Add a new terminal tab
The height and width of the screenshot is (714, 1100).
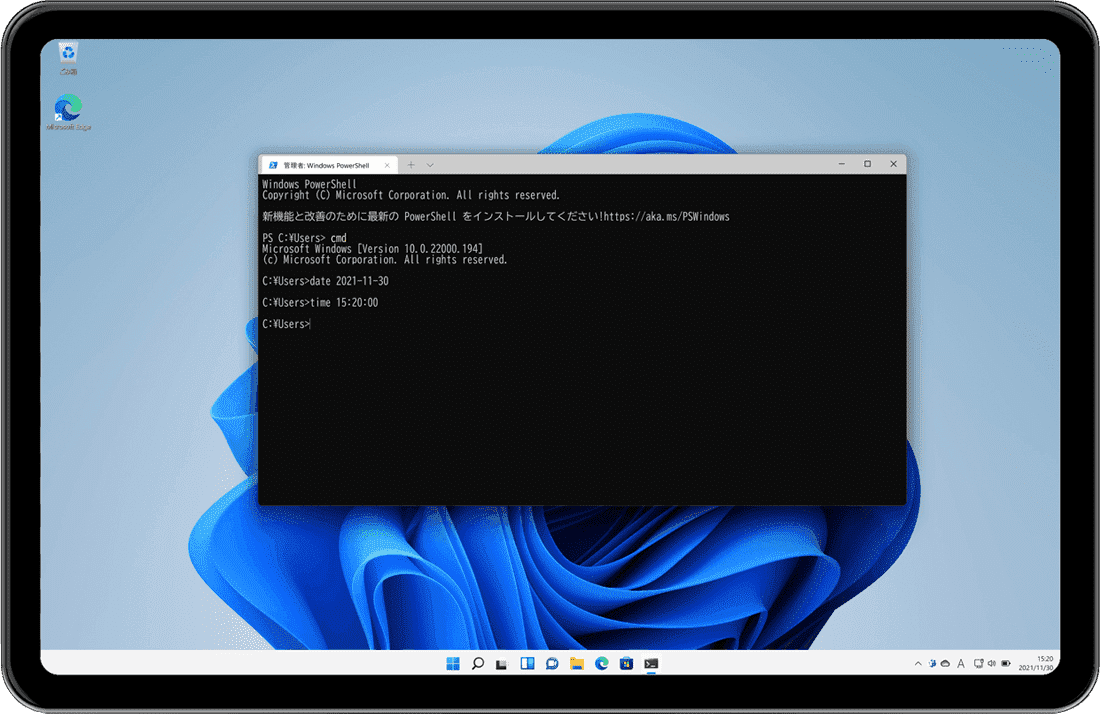tap(411, 165)
